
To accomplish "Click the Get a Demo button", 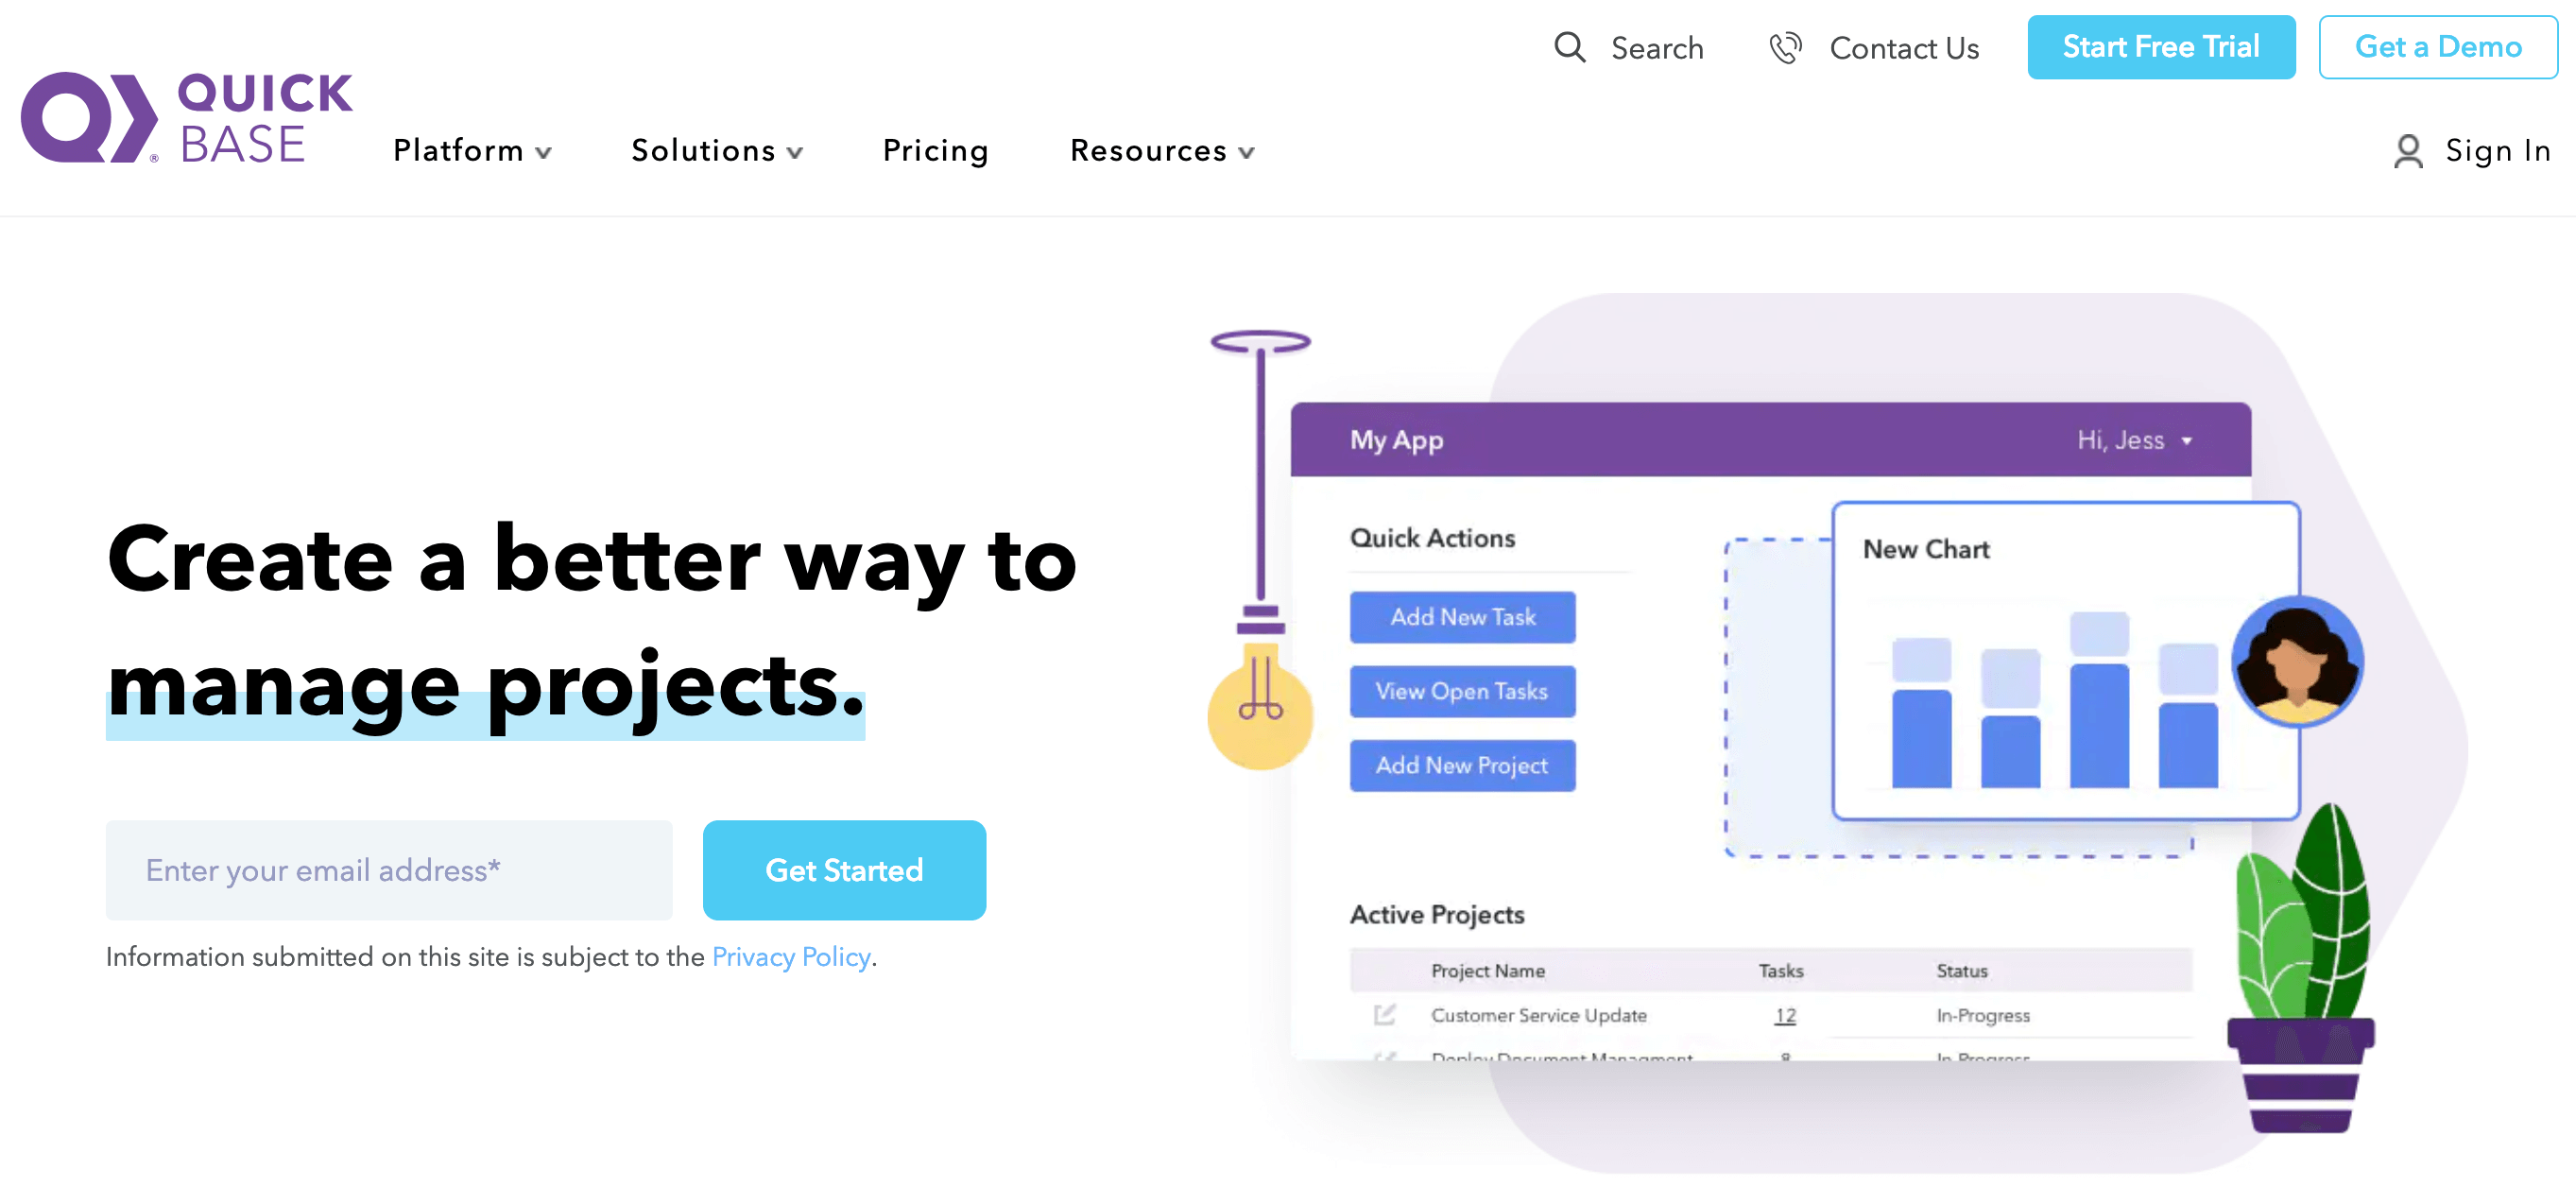I will pyautogui.click(x=2440, y=47).
